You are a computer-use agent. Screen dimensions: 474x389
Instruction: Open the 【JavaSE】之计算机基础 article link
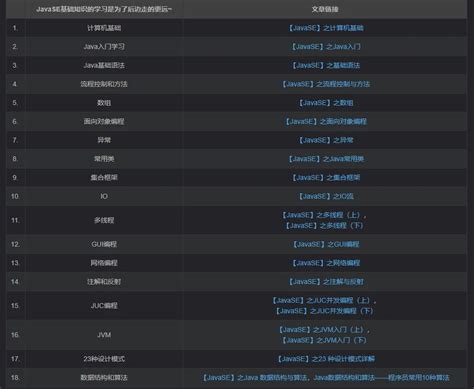326,28
